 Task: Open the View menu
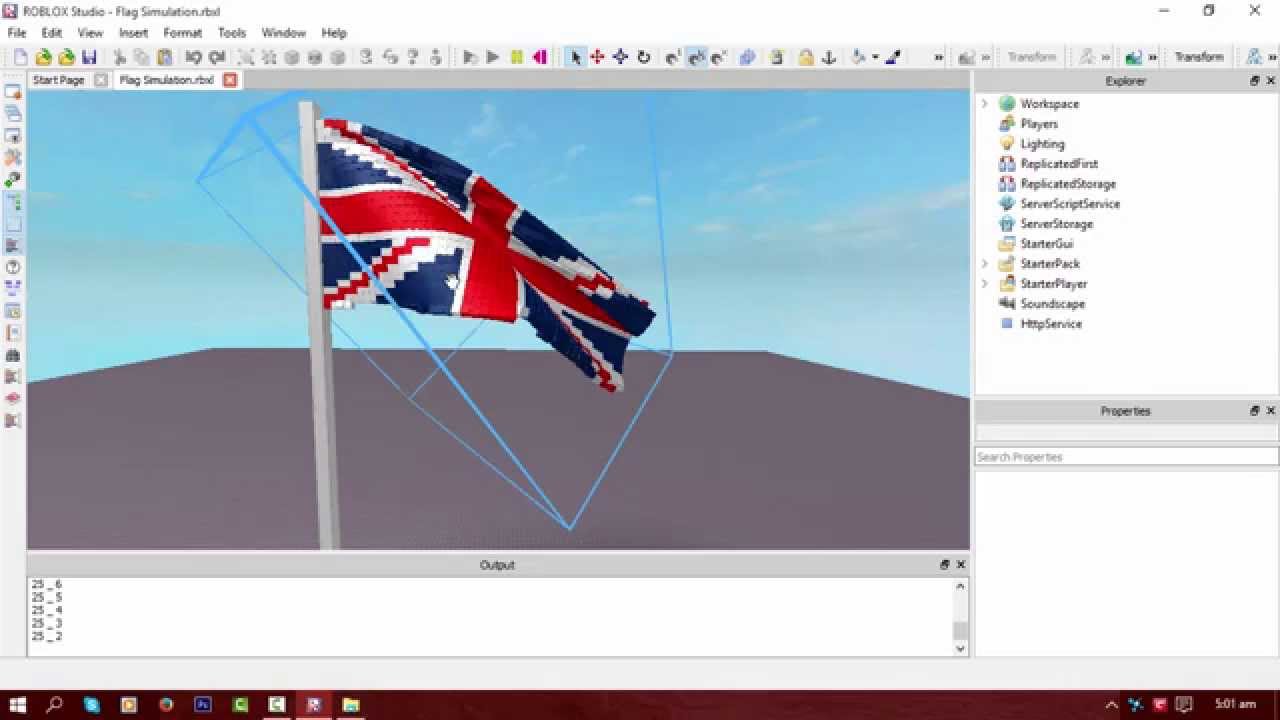point(90,33)
